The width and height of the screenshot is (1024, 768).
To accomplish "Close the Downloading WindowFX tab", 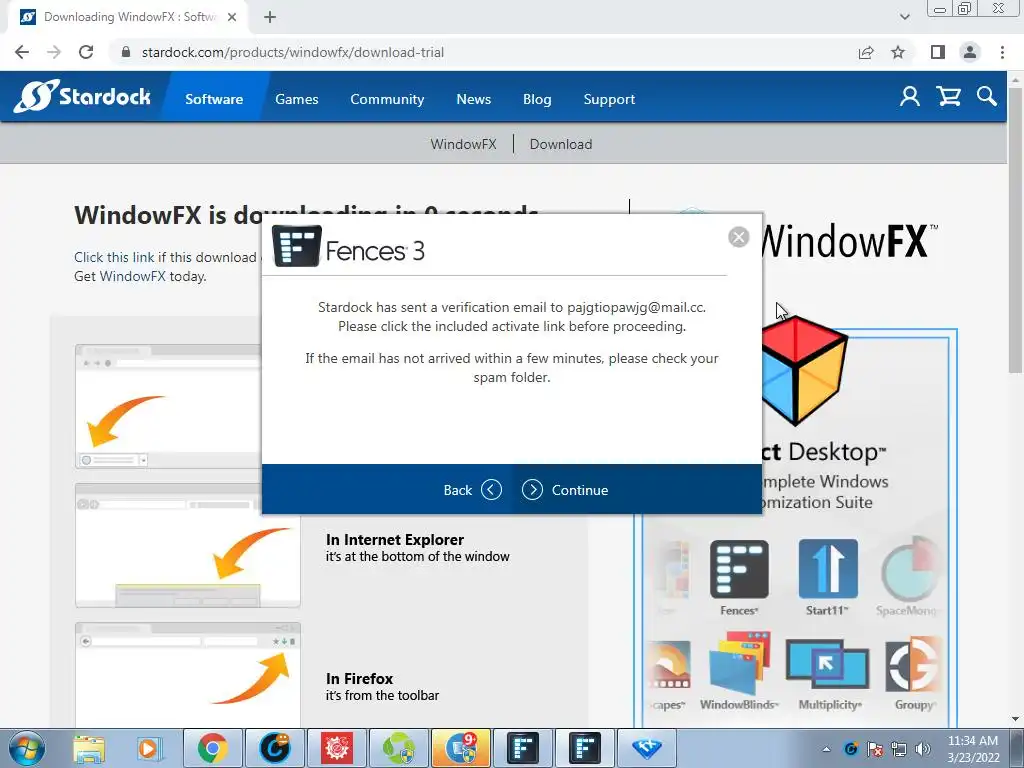I will [x=232, y=17].
